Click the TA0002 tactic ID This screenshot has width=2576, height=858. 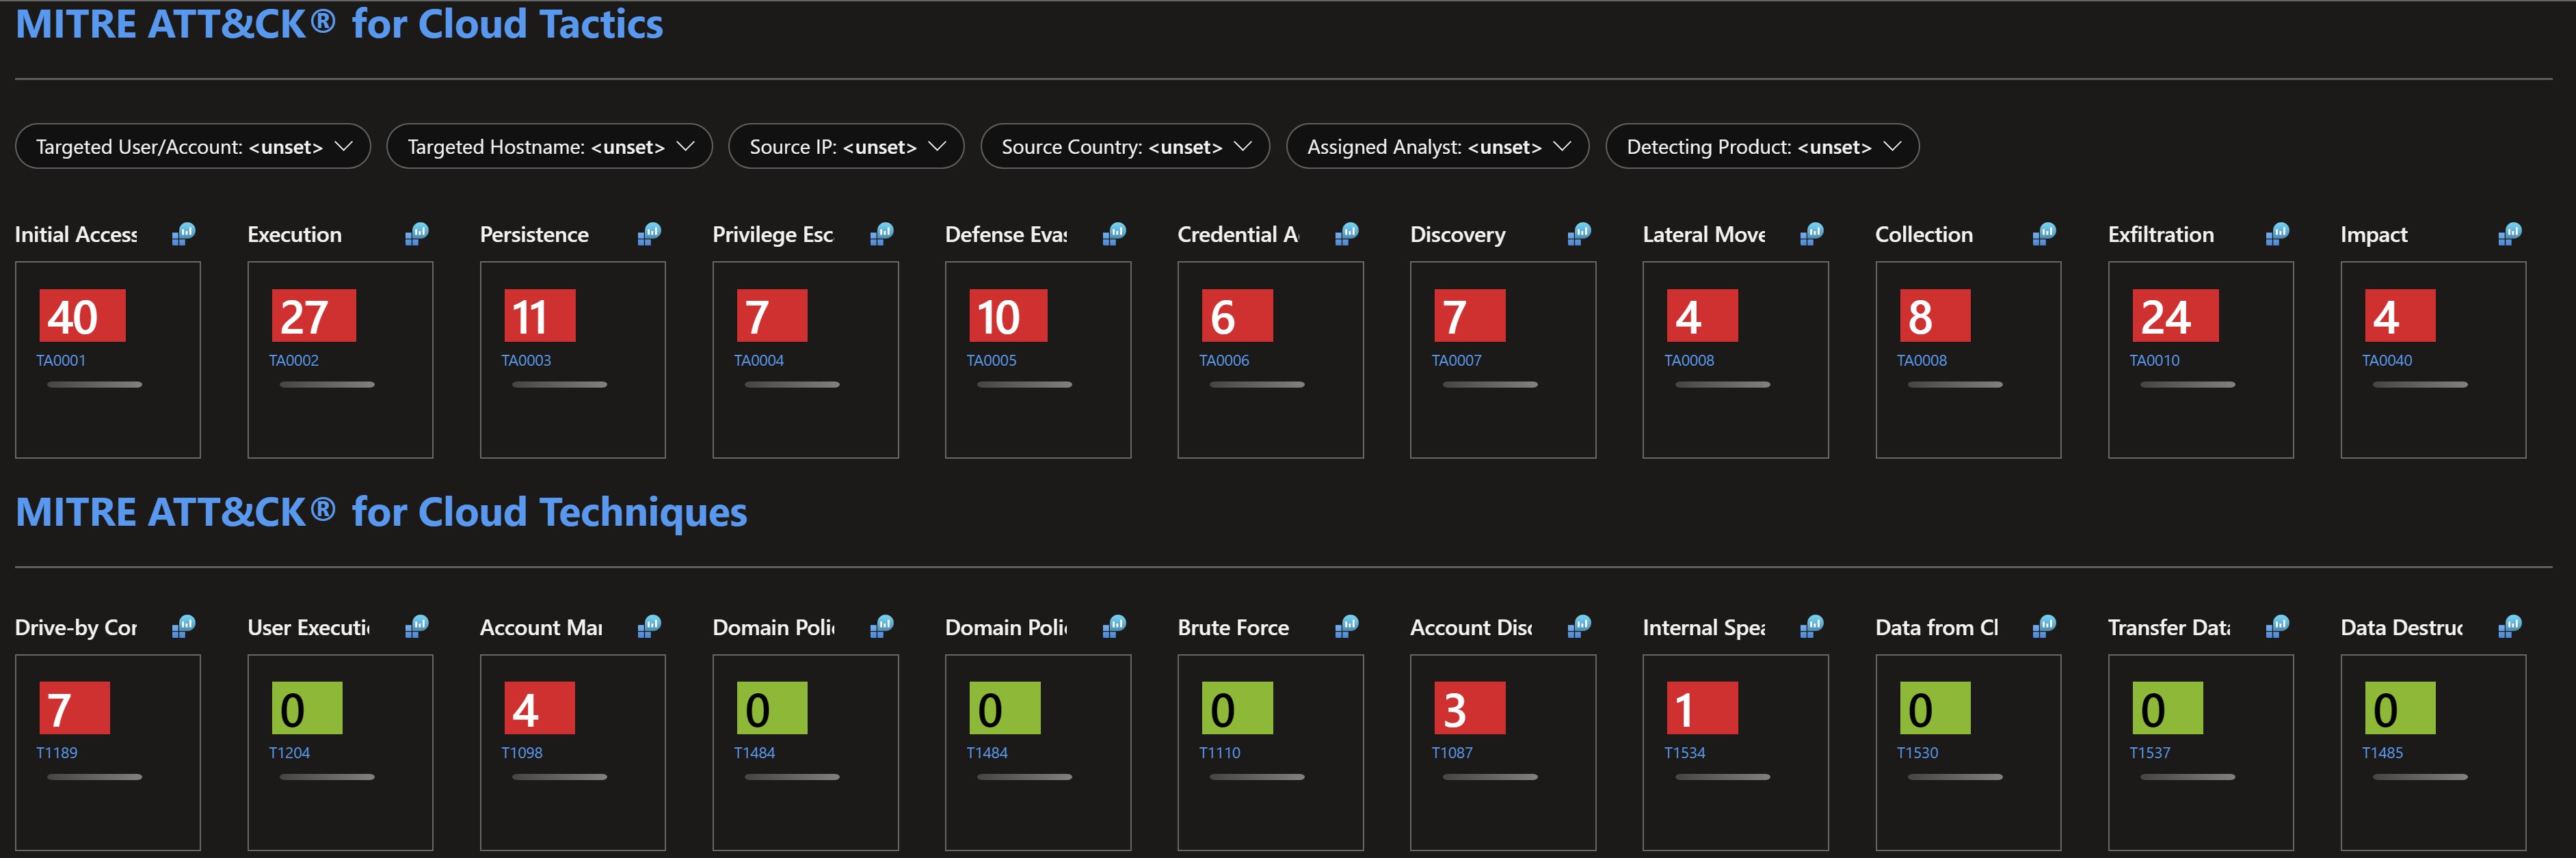[x=293, y=360]
